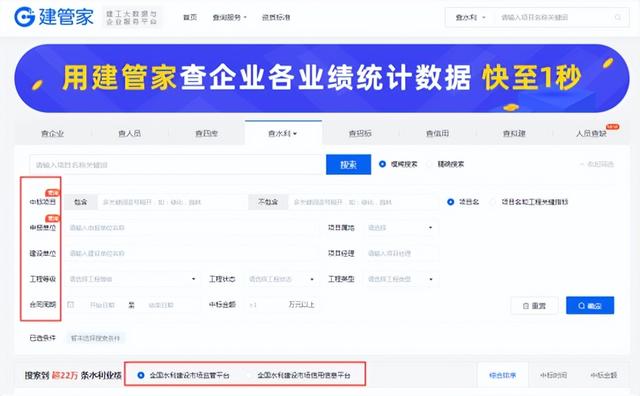Screen dimensions: 640x396
Task: Click the 结束日期 end date field
Action: point(161,305)
